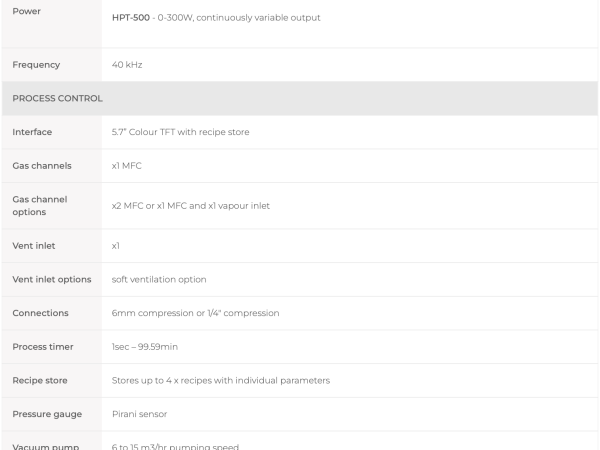The height and width of the screenshot is (450, 600).
Task: Click the Gas channels label
Action: pyautogui.click(x=42, y=166)
